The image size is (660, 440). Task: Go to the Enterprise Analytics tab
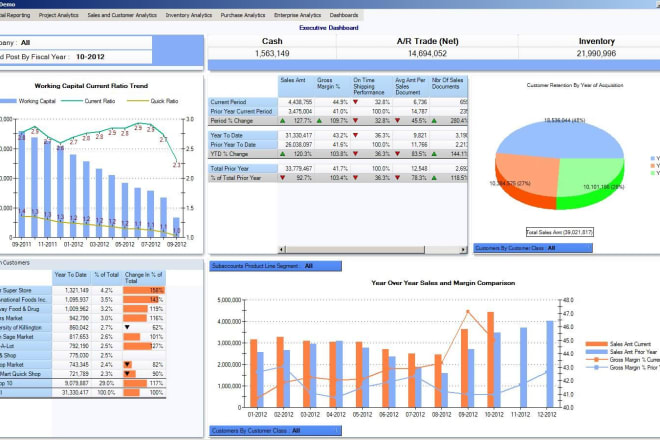pyautogui.click(x=297, y=15)
